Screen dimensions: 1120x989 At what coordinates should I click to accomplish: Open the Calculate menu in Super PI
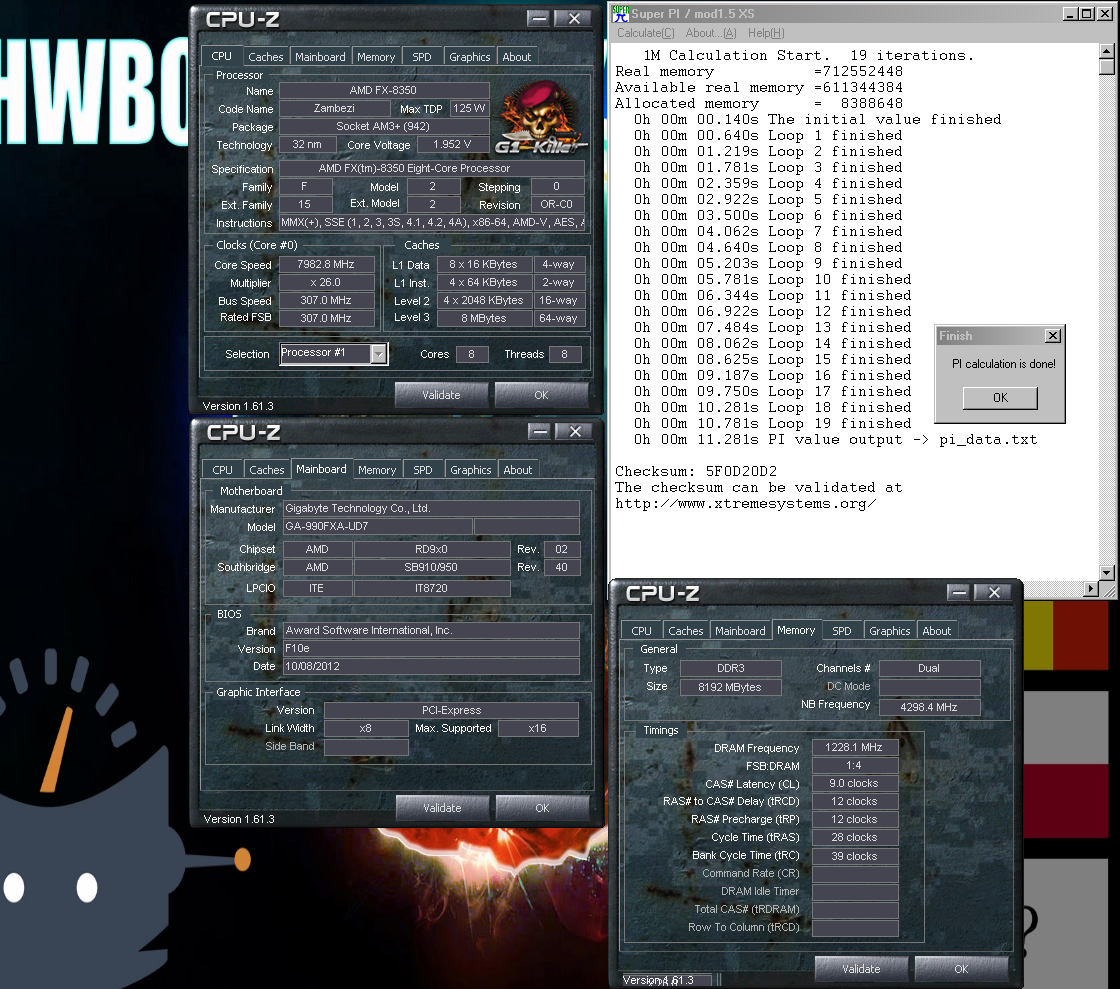[x=645, y=33]
